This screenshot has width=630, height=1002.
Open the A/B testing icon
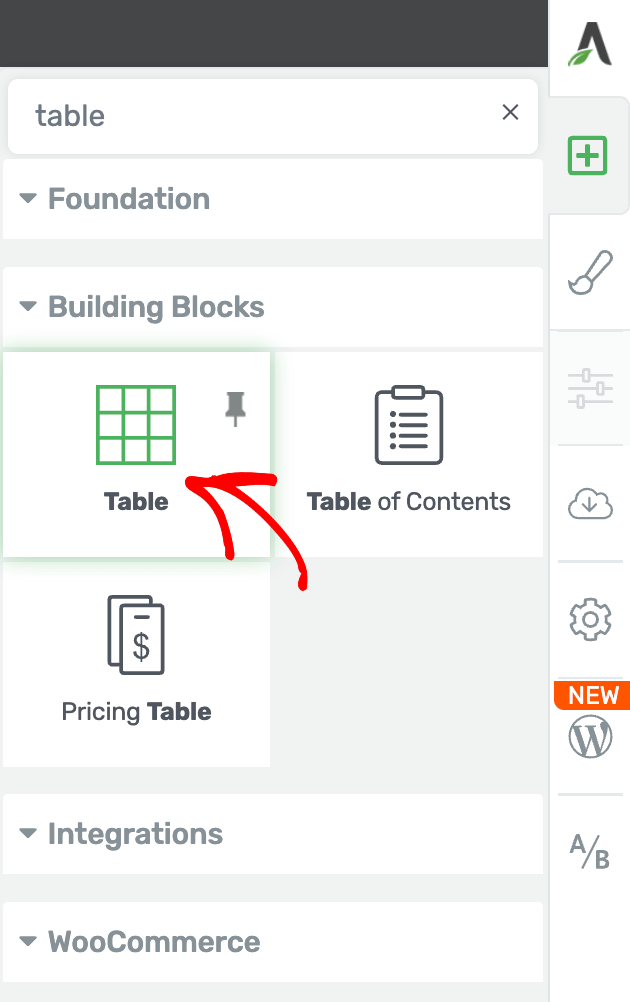click(590, 851)
